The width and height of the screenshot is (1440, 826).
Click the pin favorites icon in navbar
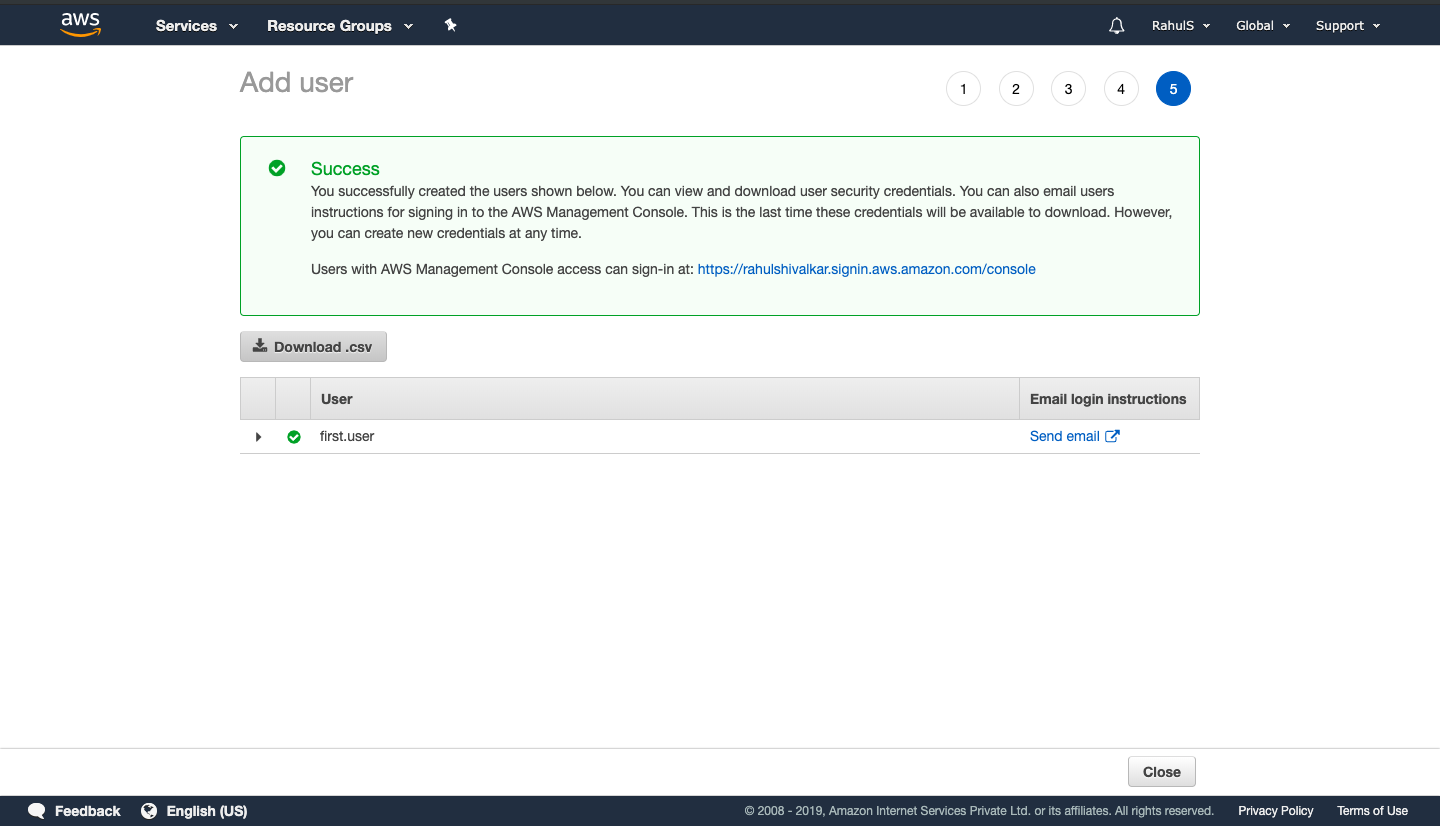(450, 25)
